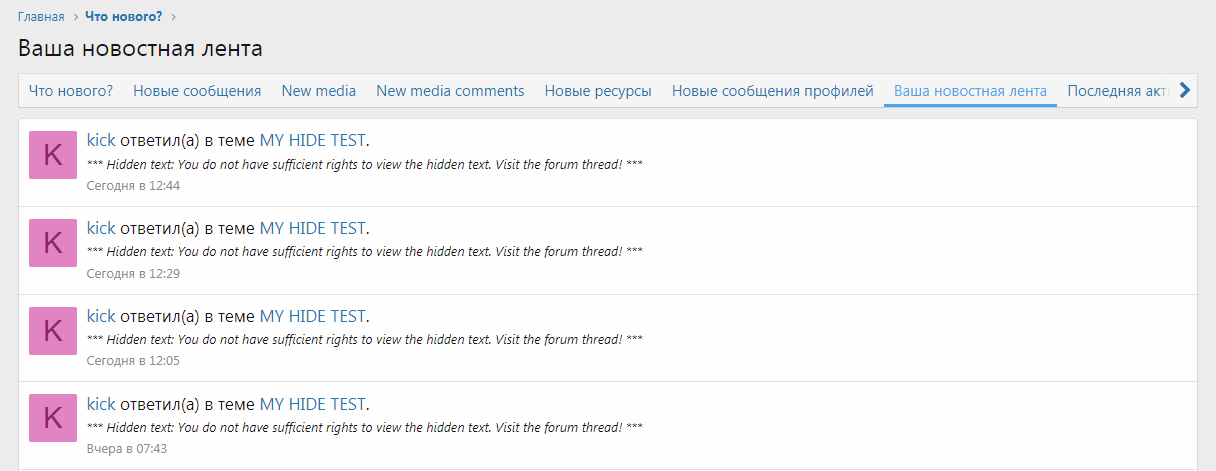Click kick's avatar in the 12:29 entry
This screenshot has width=1216, height=471.
pyautogui.click(x=53, y=242)
